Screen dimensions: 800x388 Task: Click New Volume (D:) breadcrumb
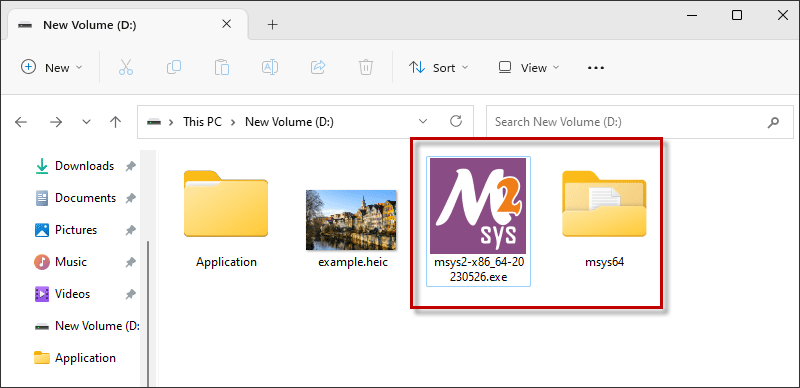click(x=289, y=122)
